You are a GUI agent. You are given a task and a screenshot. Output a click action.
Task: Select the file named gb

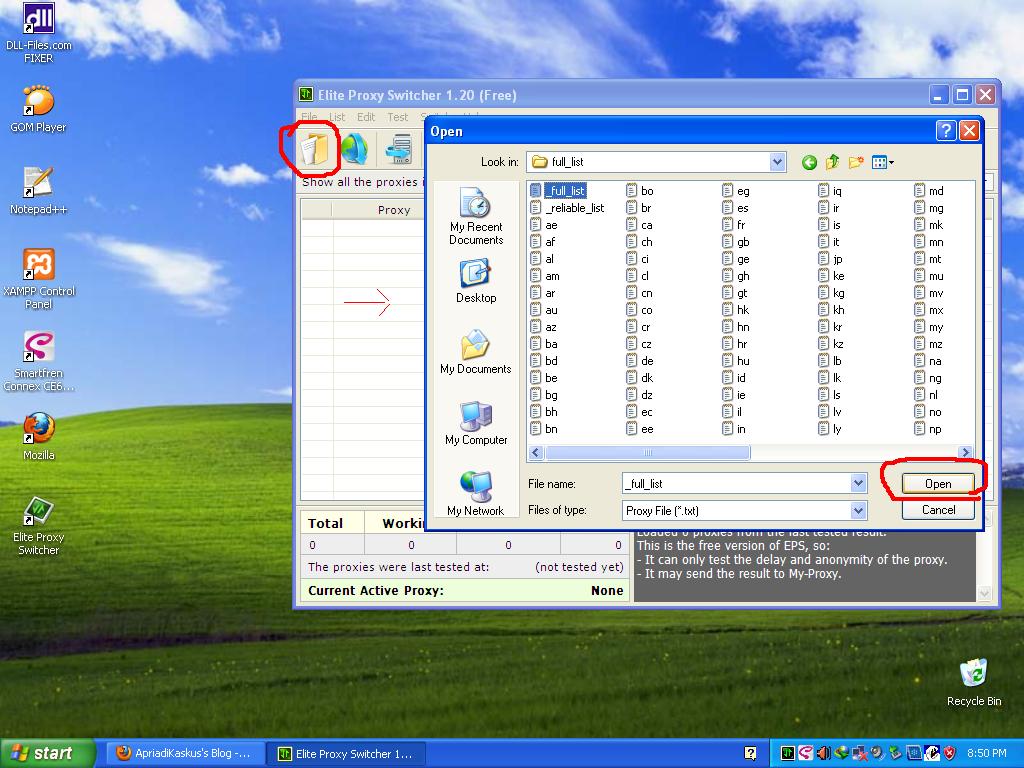click(x=736, y=242)
